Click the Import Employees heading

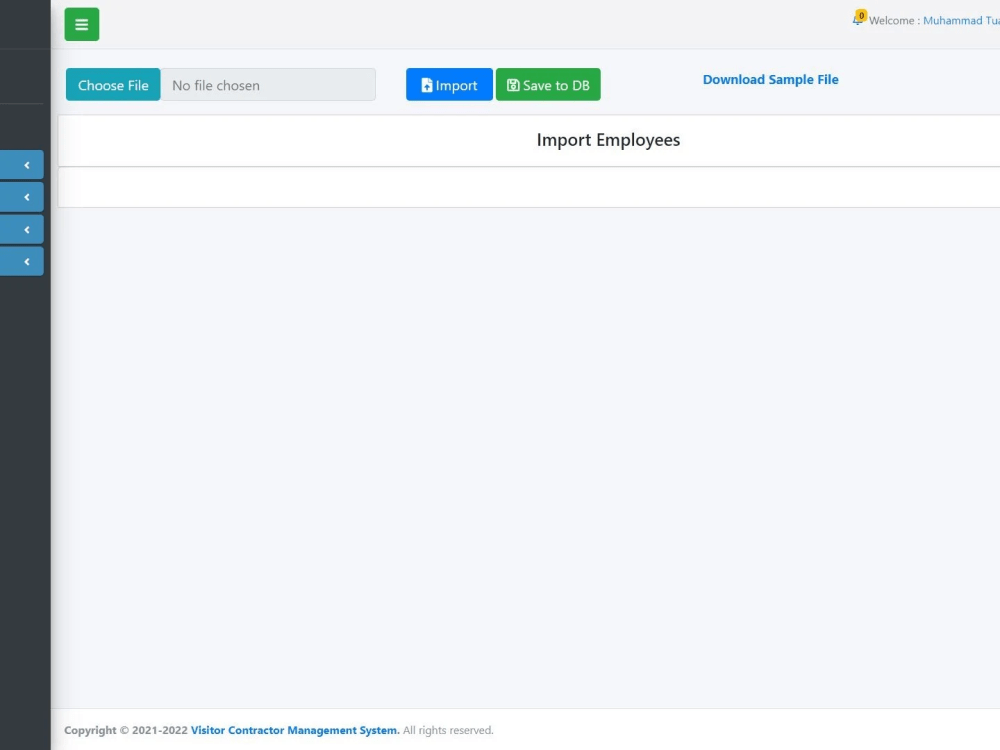pos(608,140)
